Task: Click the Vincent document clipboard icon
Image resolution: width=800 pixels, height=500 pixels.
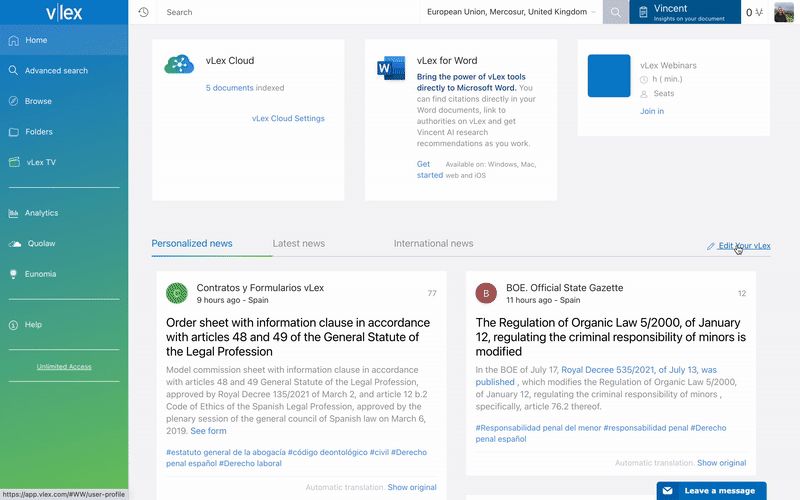Action: [643, 12]
